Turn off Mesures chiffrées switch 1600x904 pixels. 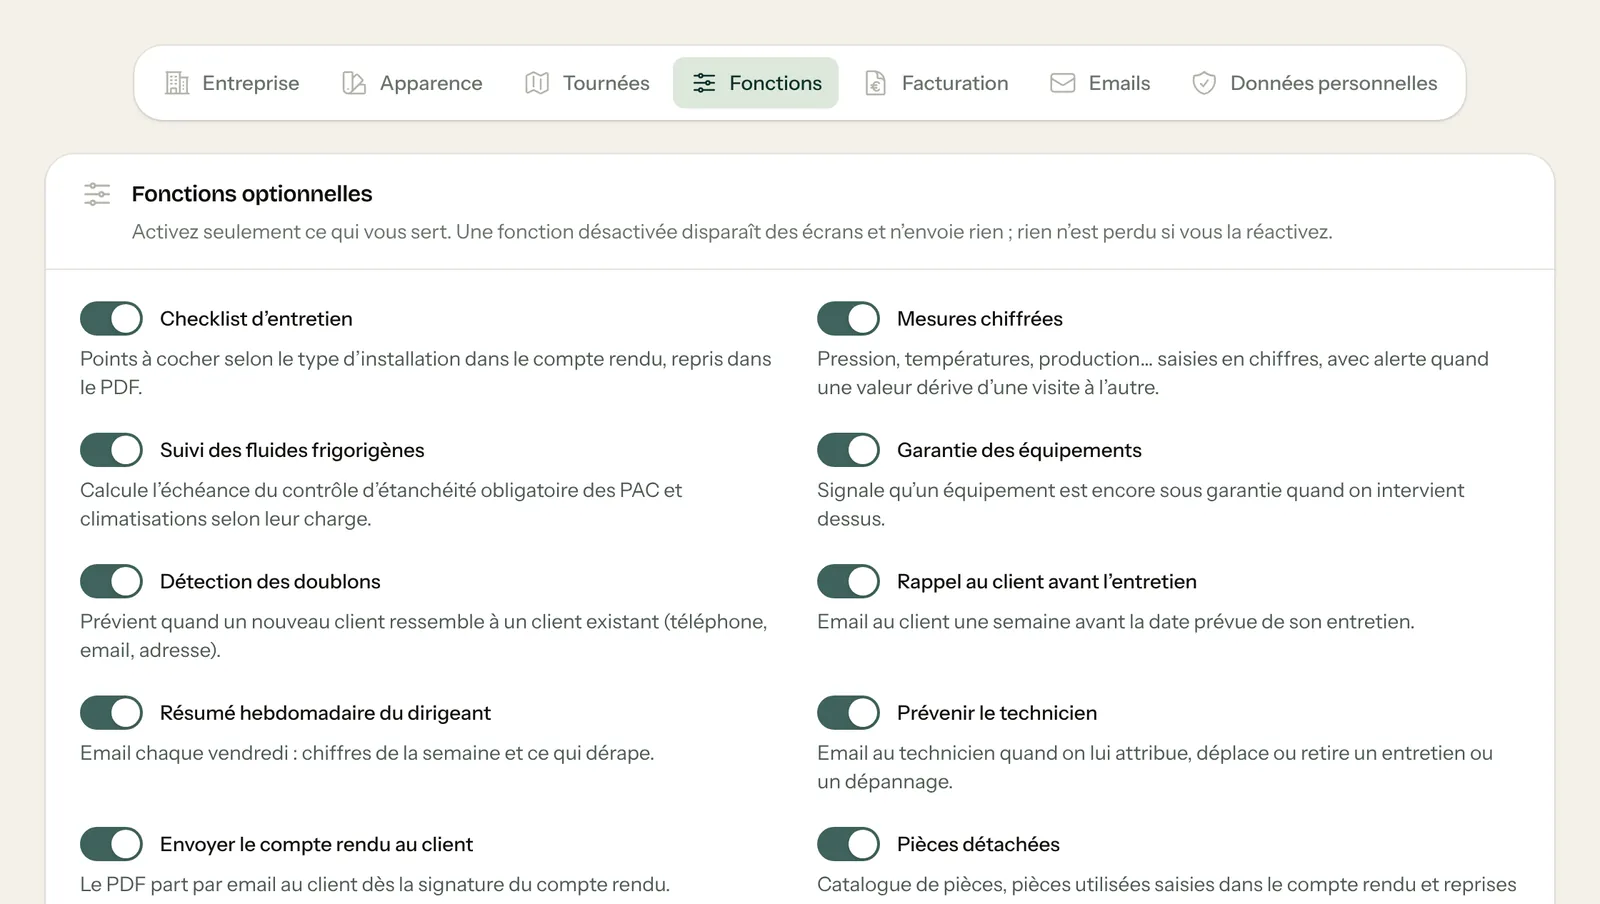[848, 319]
